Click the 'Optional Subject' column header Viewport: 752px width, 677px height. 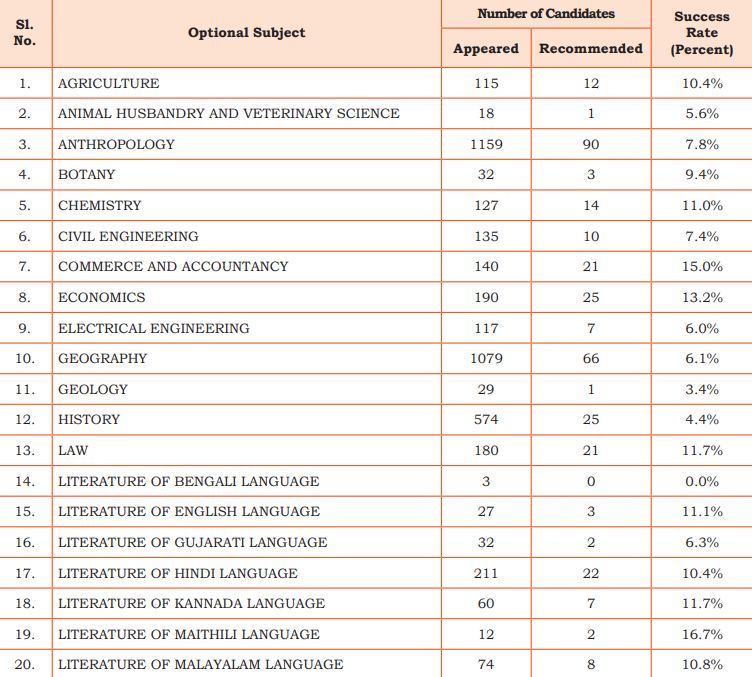point(247,33)
